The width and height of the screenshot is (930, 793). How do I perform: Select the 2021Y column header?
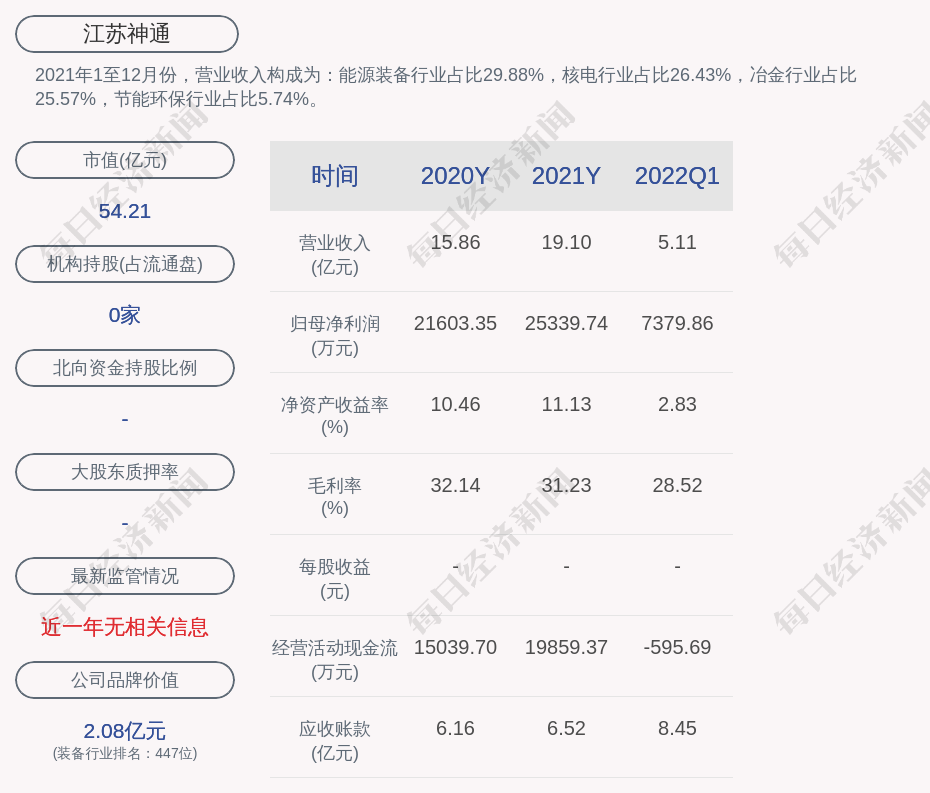point(566,176)
